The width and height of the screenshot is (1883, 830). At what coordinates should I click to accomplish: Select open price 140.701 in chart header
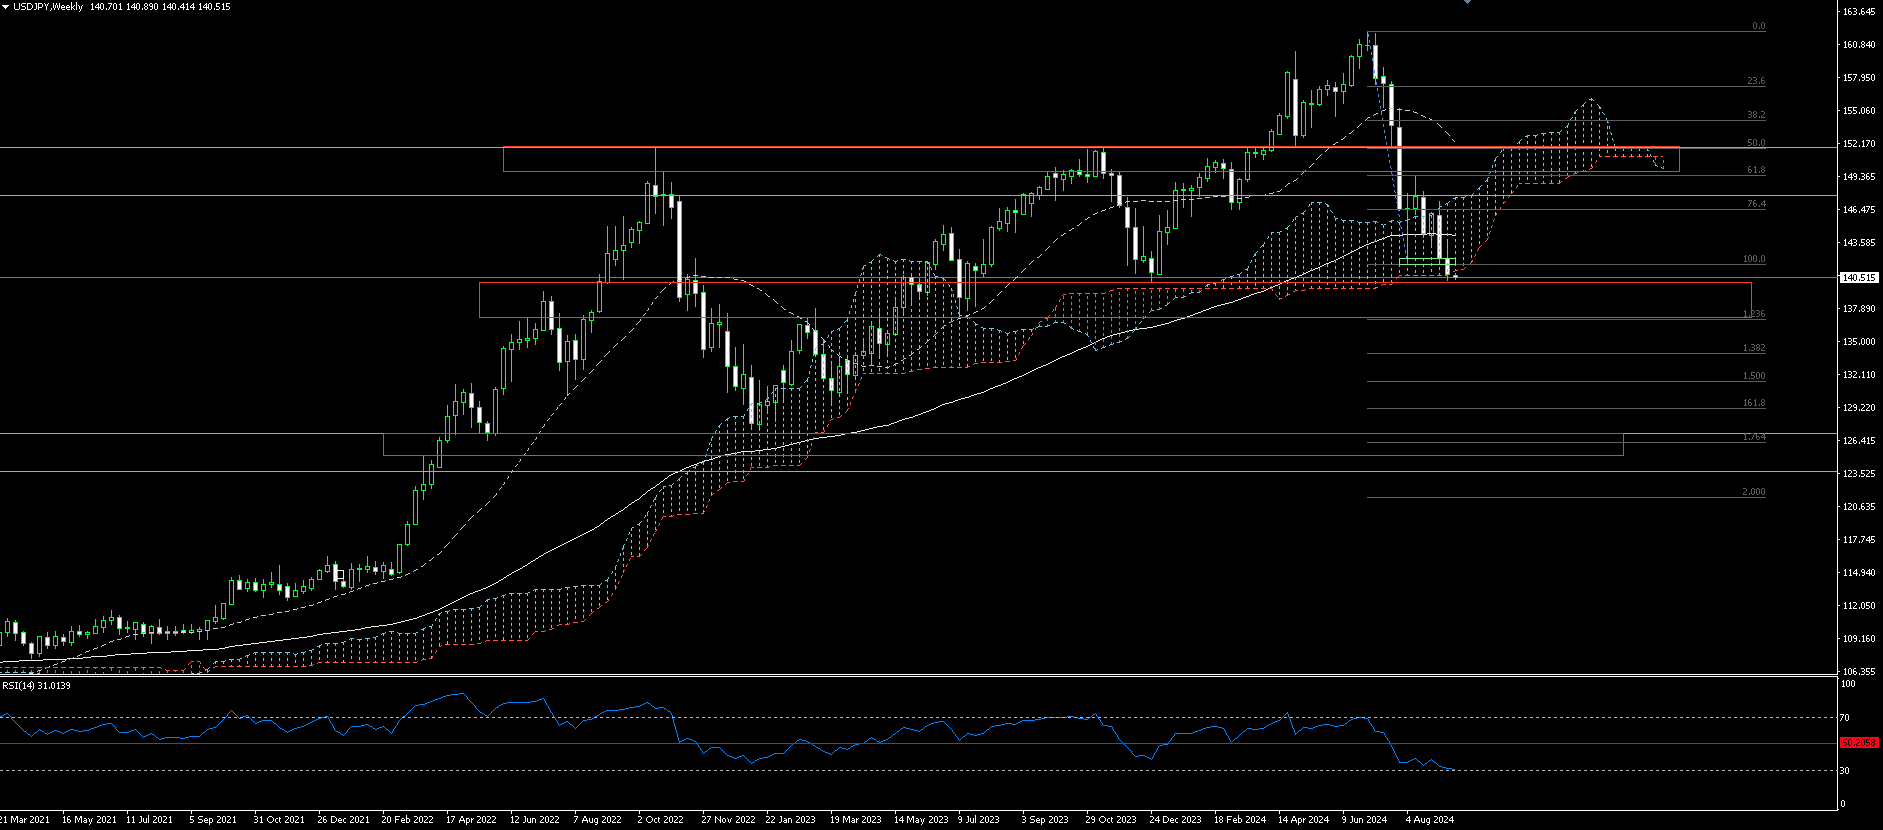[106, 7]
